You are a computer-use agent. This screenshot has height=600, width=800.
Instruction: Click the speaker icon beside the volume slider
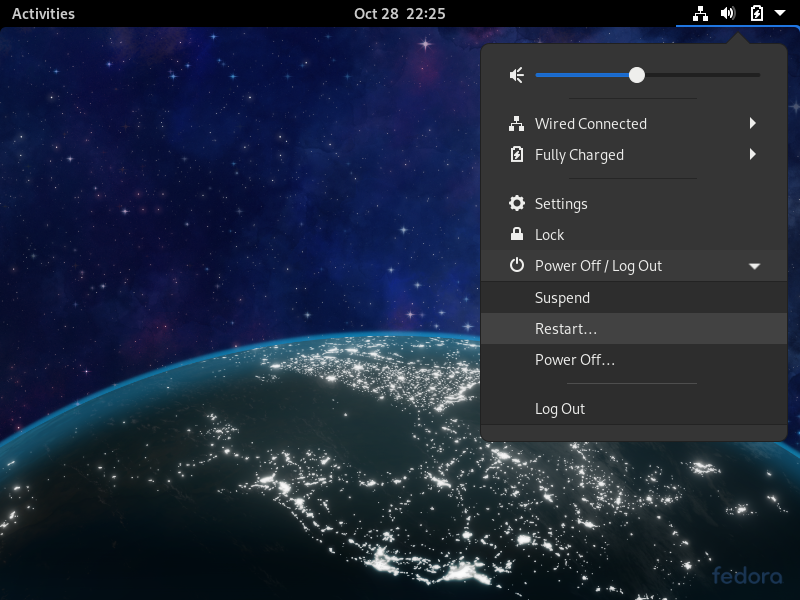(516, 75)
